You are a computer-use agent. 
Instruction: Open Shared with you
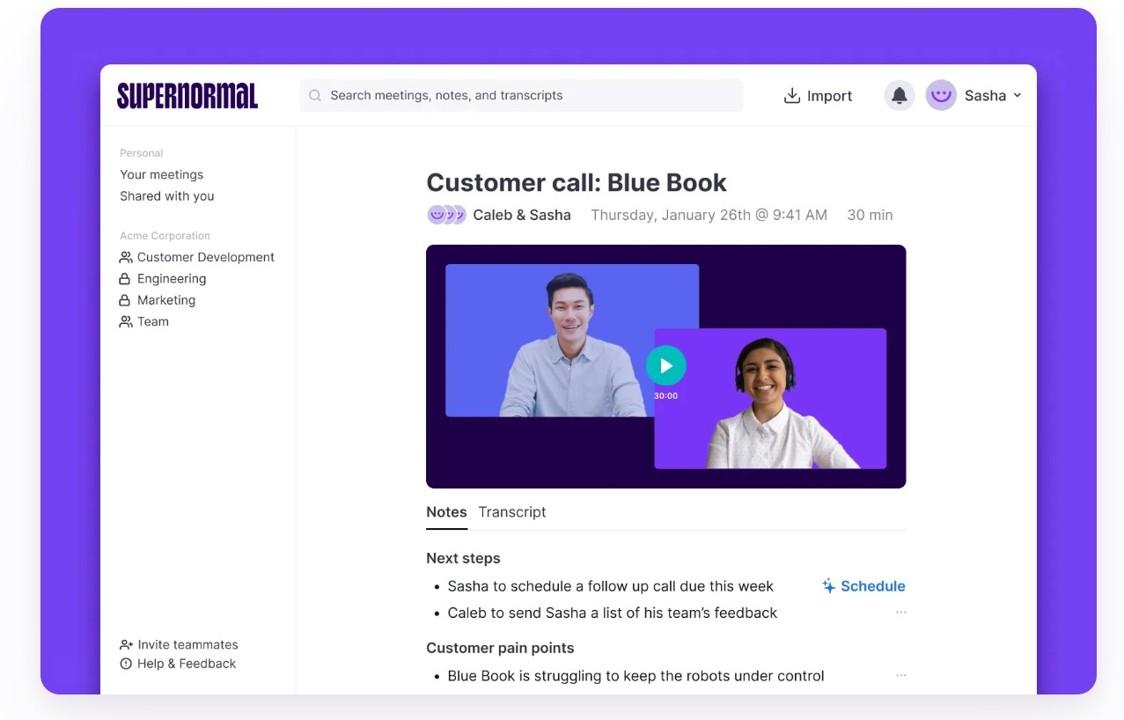[x=167, y=196]
